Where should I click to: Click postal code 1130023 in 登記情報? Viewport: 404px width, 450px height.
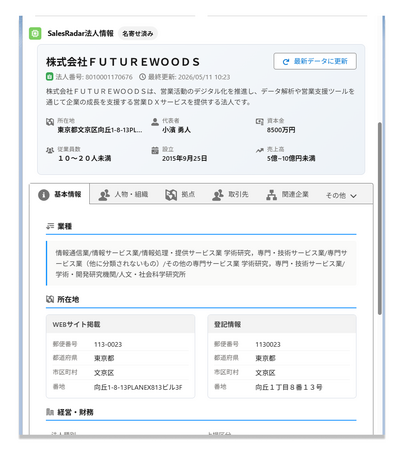[x=268, y=344]
